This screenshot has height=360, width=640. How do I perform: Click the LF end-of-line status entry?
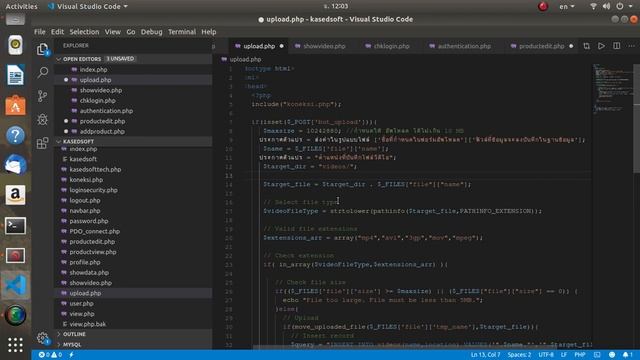(x=563, y=355)
